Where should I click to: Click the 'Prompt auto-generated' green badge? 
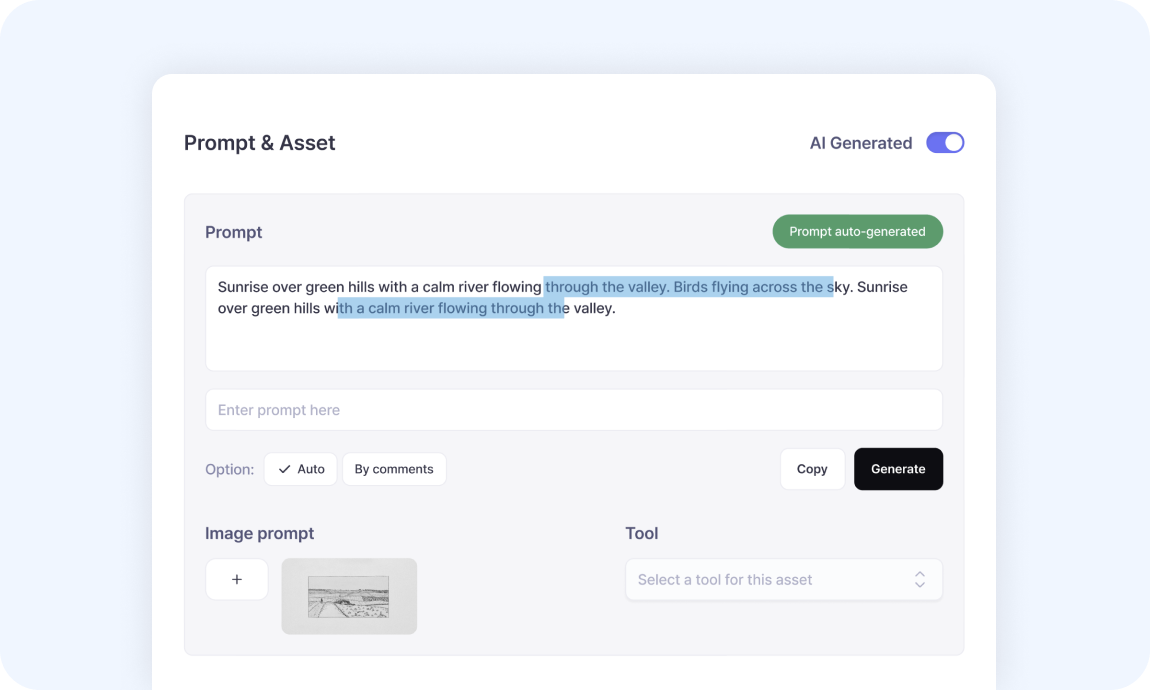[857, 232]
